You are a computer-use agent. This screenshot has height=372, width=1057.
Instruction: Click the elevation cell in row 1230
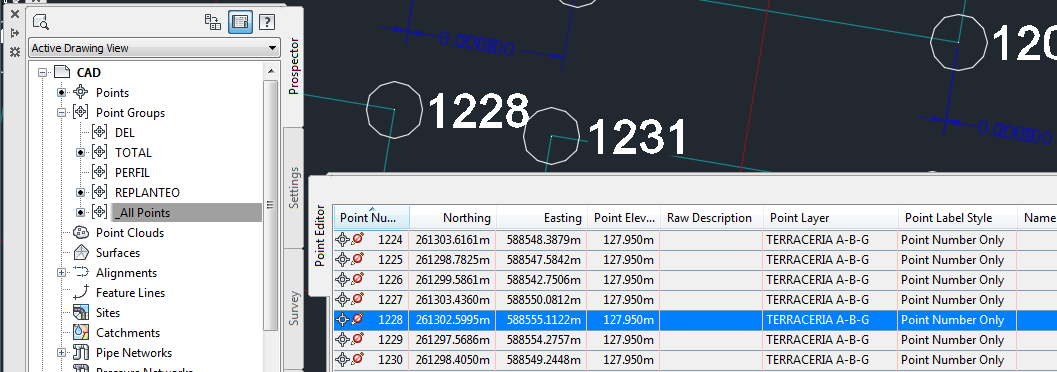(624, 360)
